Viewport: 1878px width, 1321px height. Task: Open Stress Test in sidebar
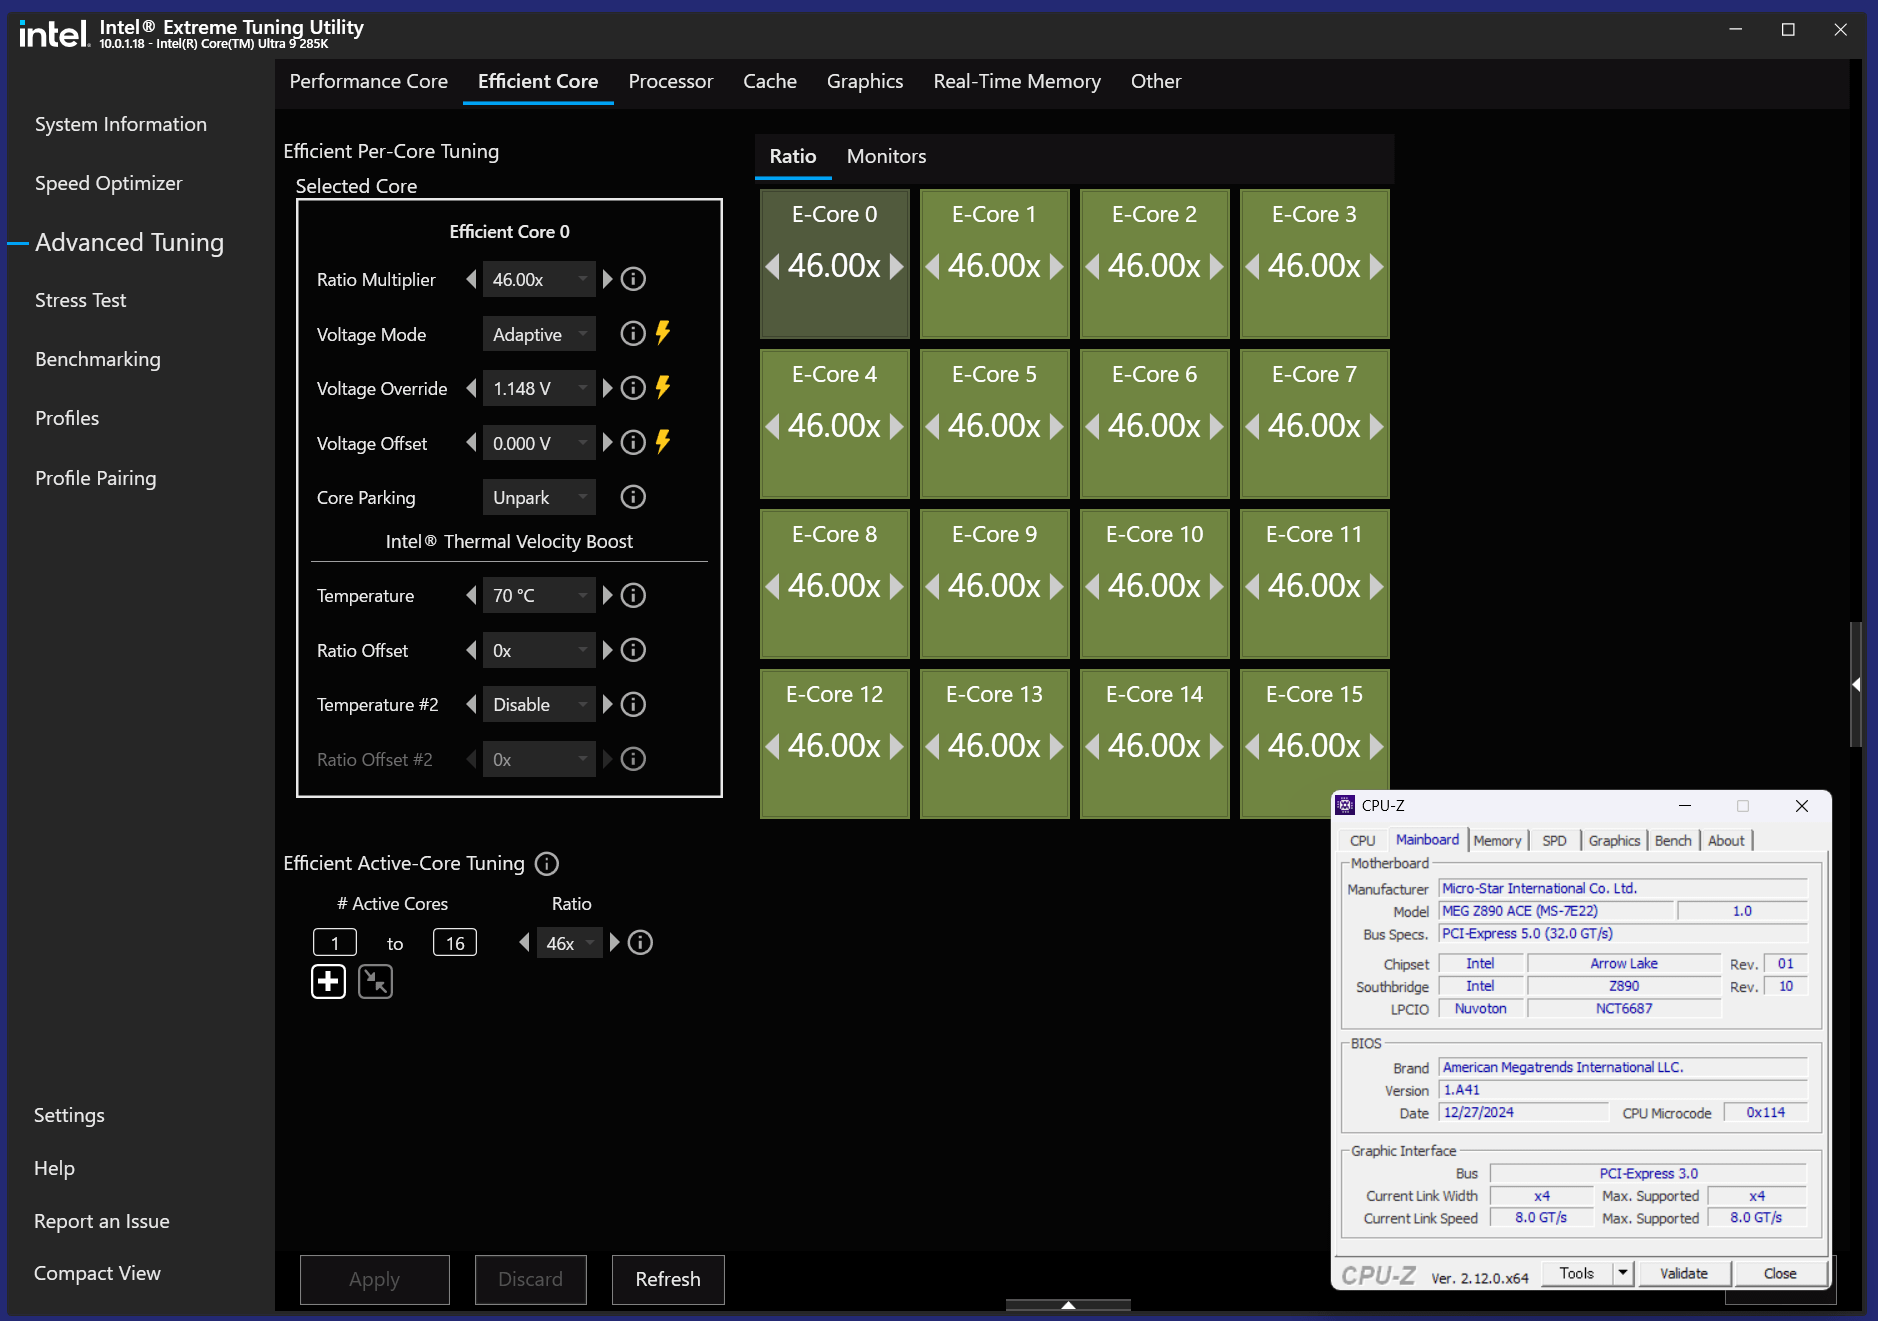coord(81,300)
